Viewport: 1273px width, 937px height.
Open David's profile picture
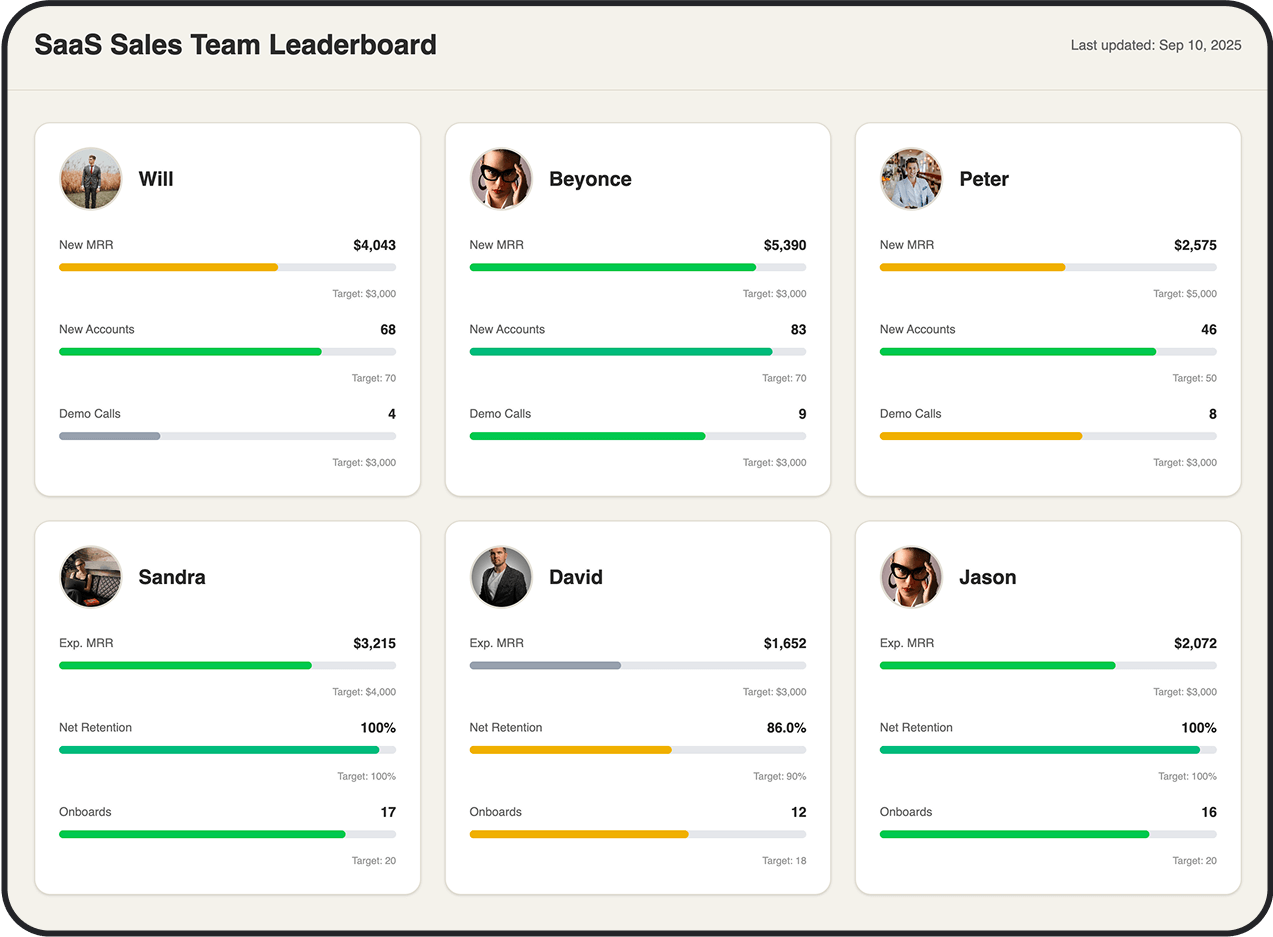501,577
